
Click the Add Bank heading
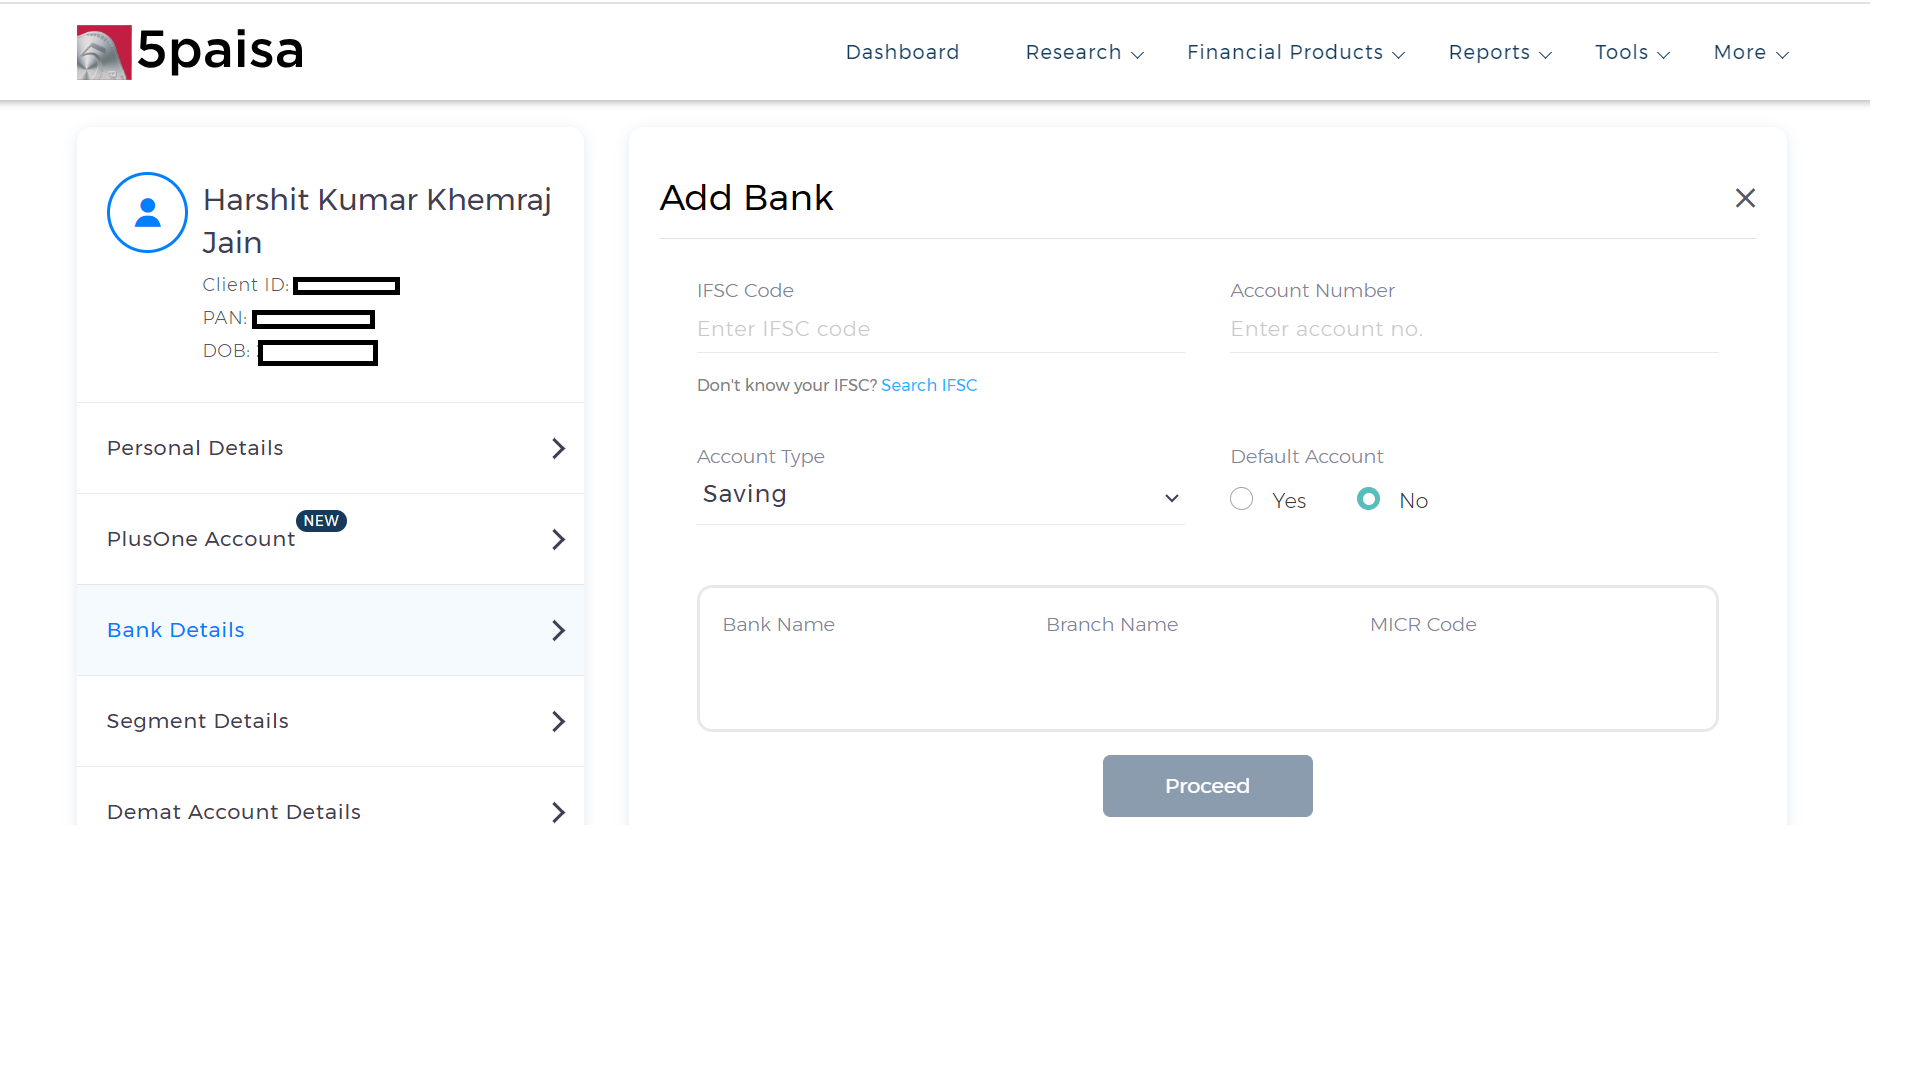[746, 198]
